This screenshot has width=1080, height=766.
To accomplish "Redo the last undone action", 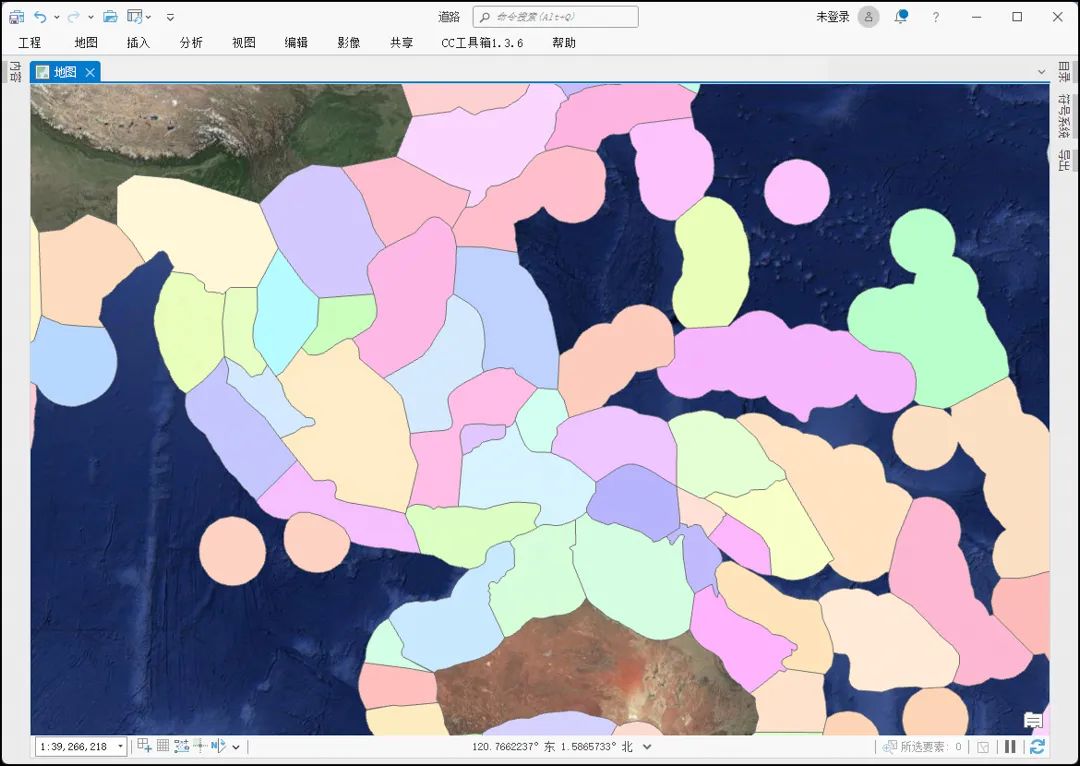I will pos(73,17).
